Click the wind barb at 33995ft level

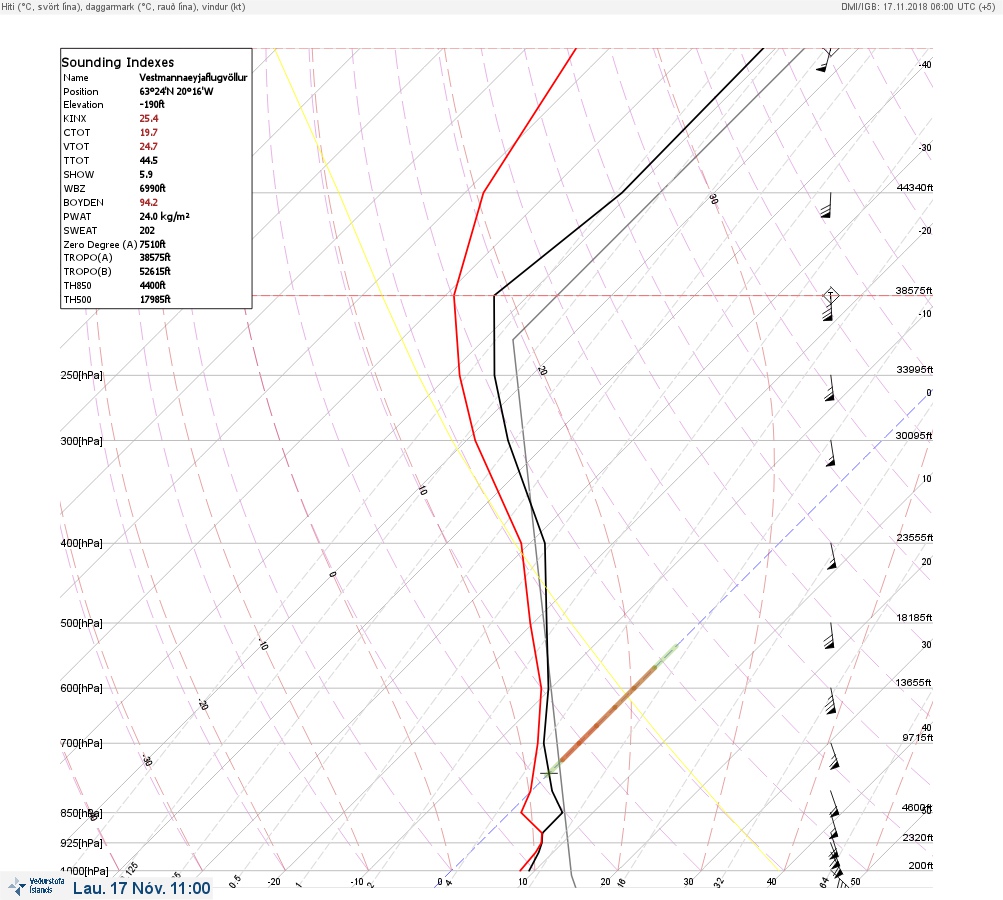(x=830, y=388)
